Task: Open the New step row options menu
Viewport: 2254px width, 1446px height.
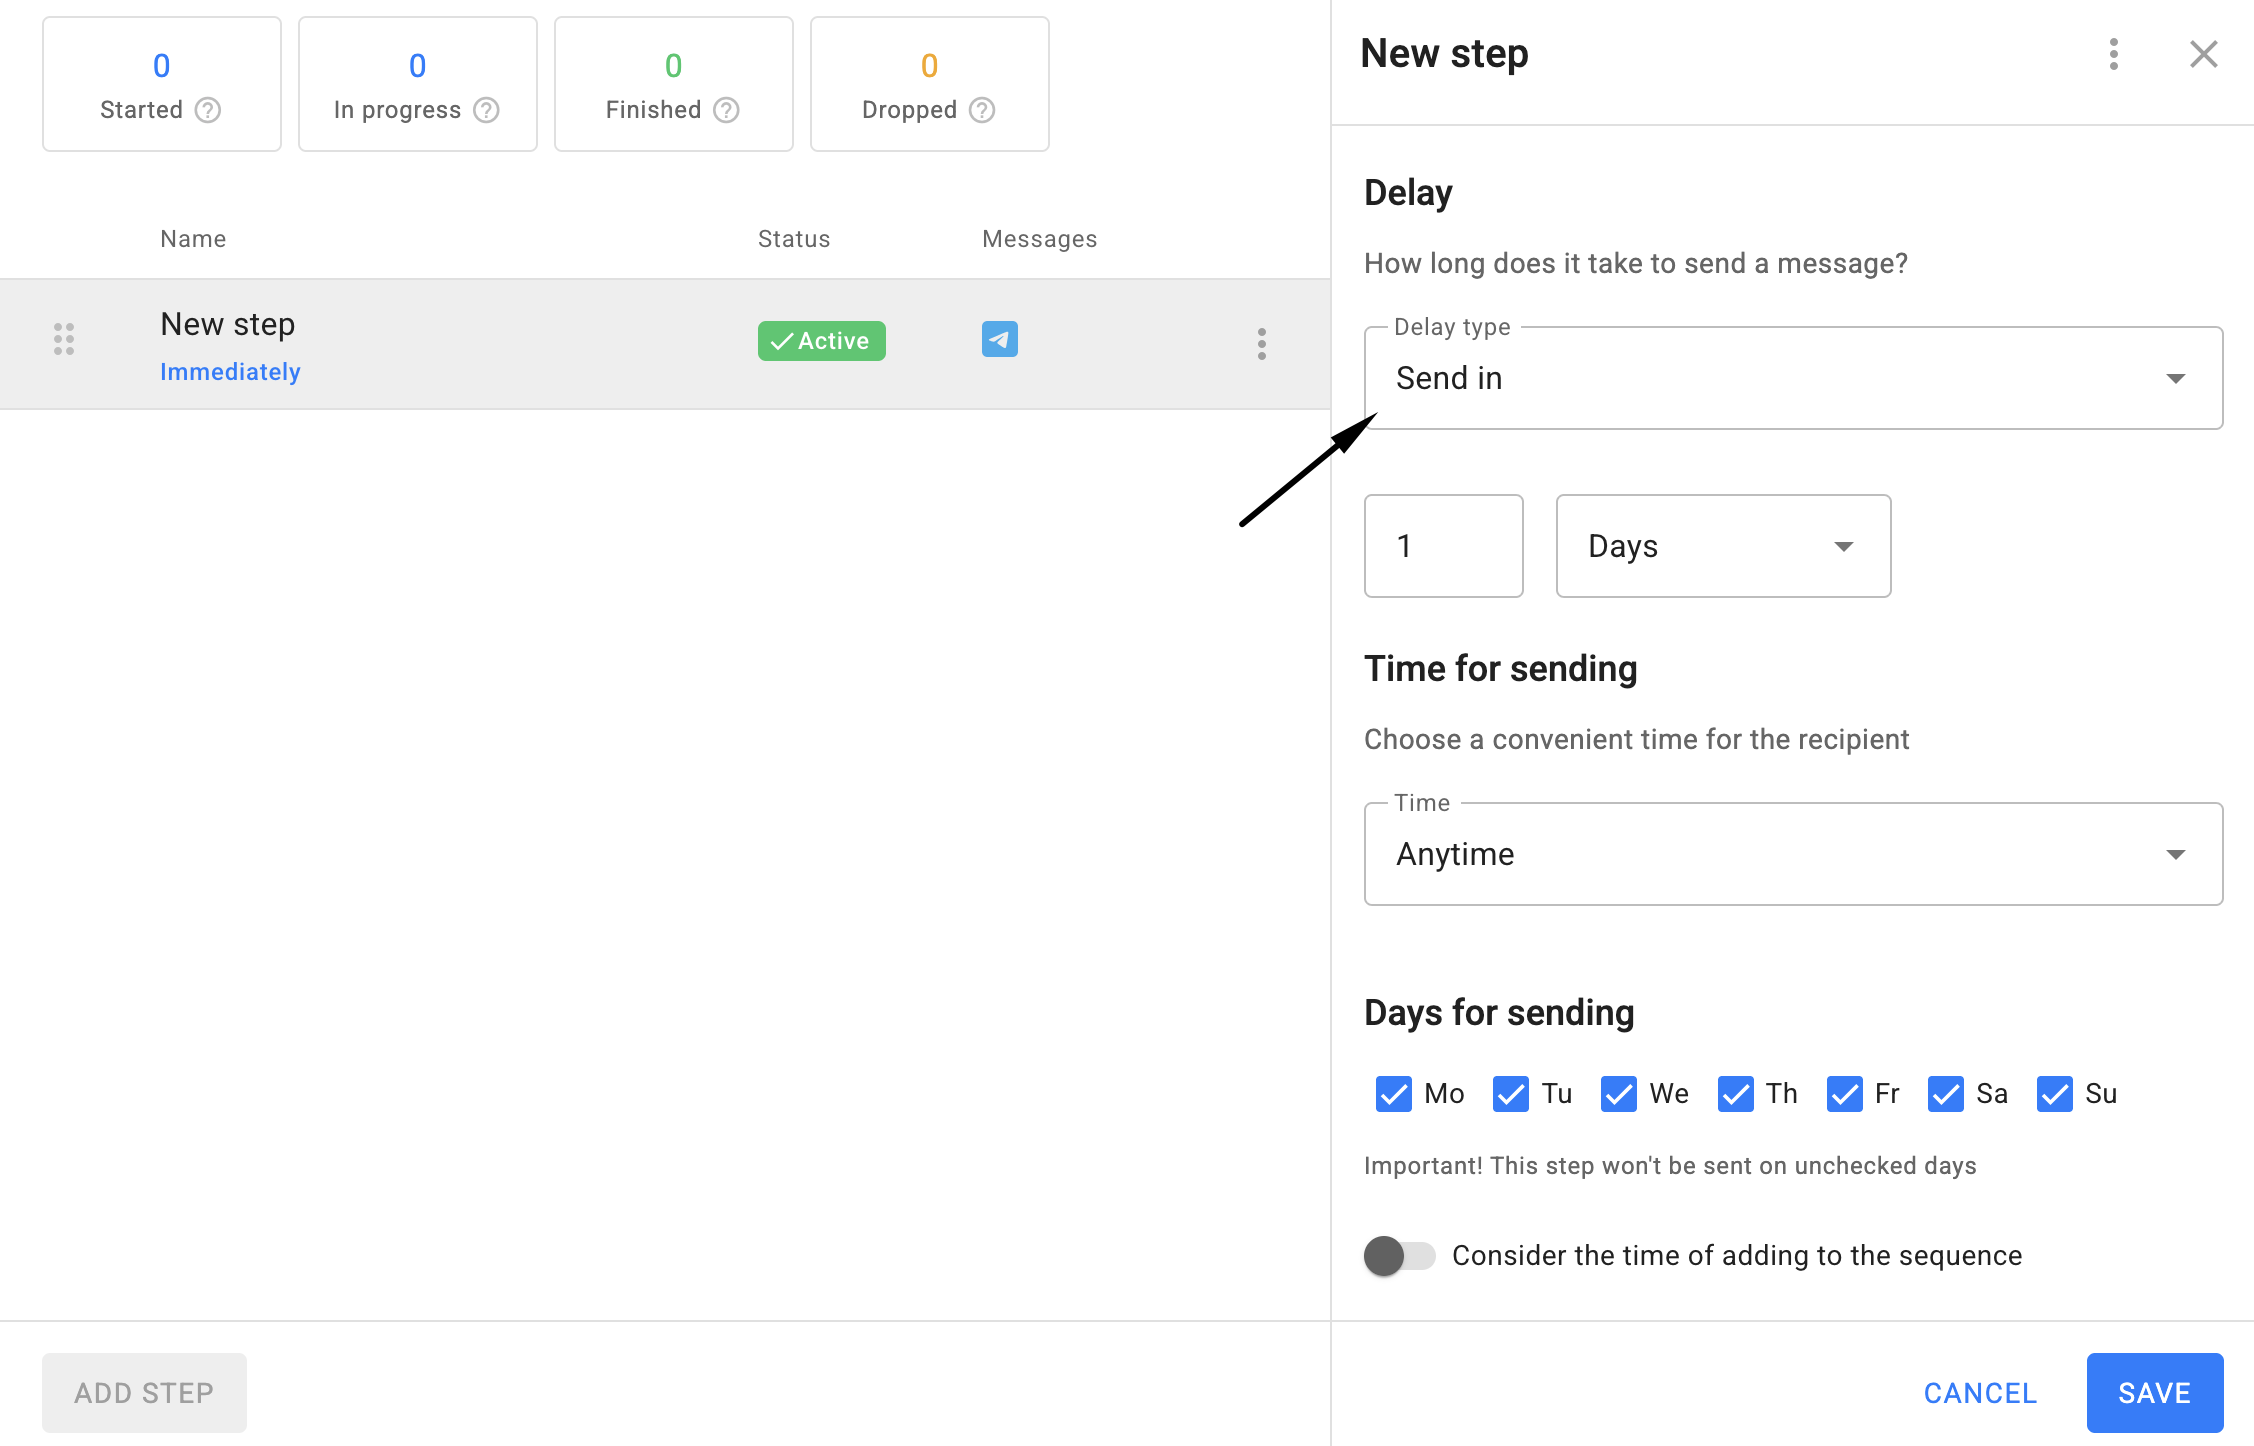Action: [x=1261, y=344]
